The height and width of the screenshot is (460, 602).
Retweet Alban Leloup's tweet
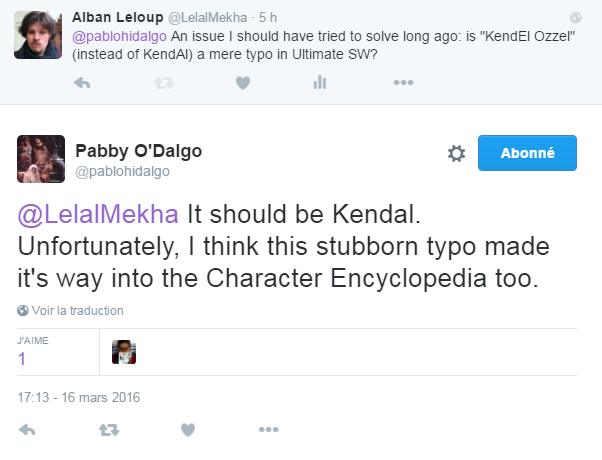(164, 83)
